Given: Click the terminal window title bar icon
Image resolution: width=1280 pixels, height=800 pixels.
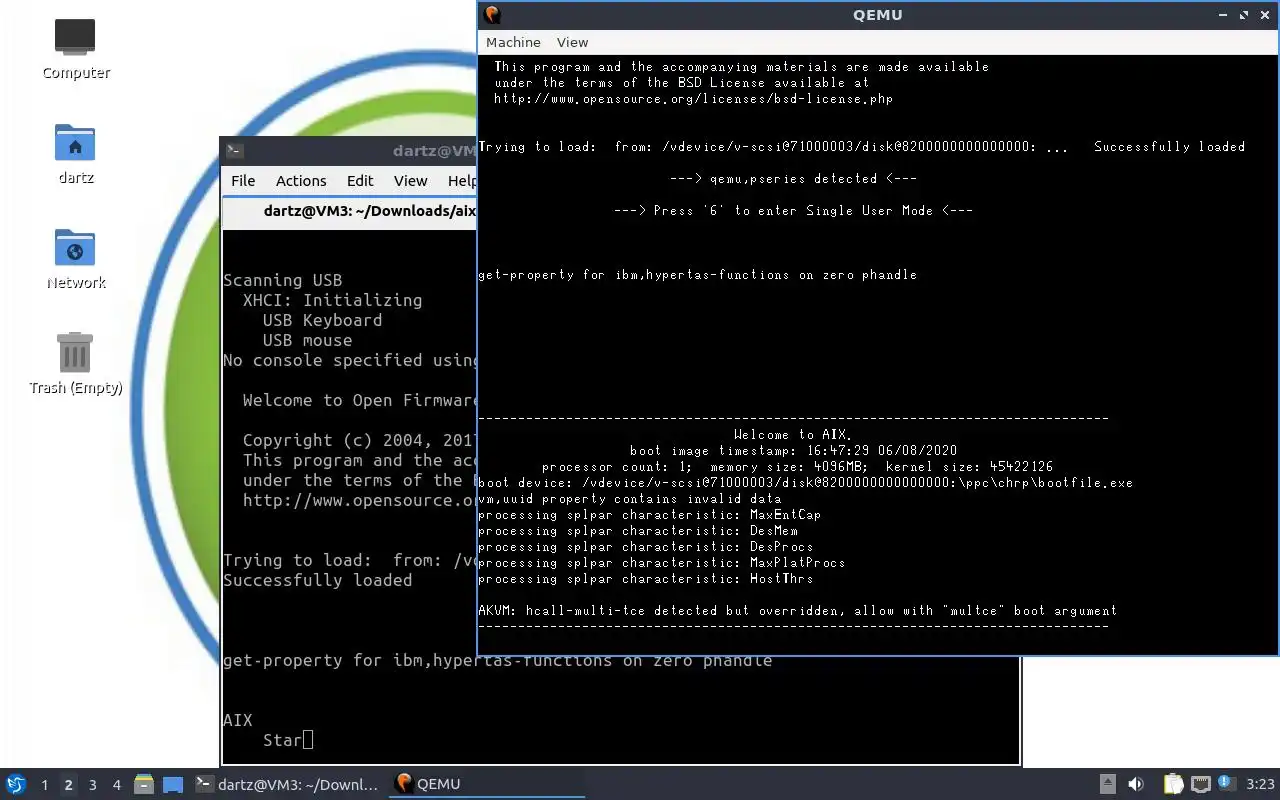Looking at the screenshot, I should 233,151.
